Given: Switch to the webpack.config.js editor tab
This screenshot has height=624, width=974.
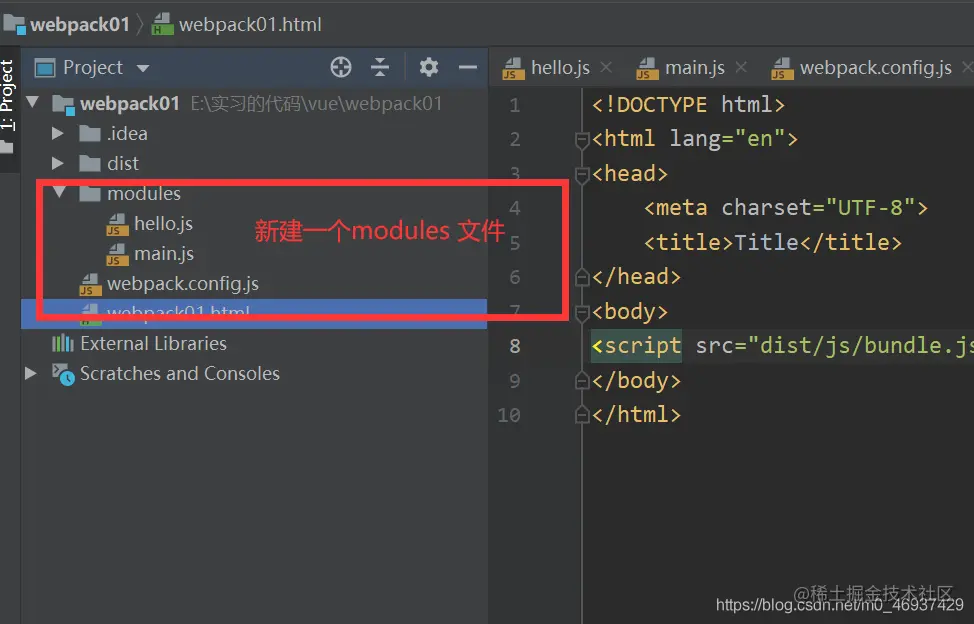Looking at the screenshot, I should 876,67.
